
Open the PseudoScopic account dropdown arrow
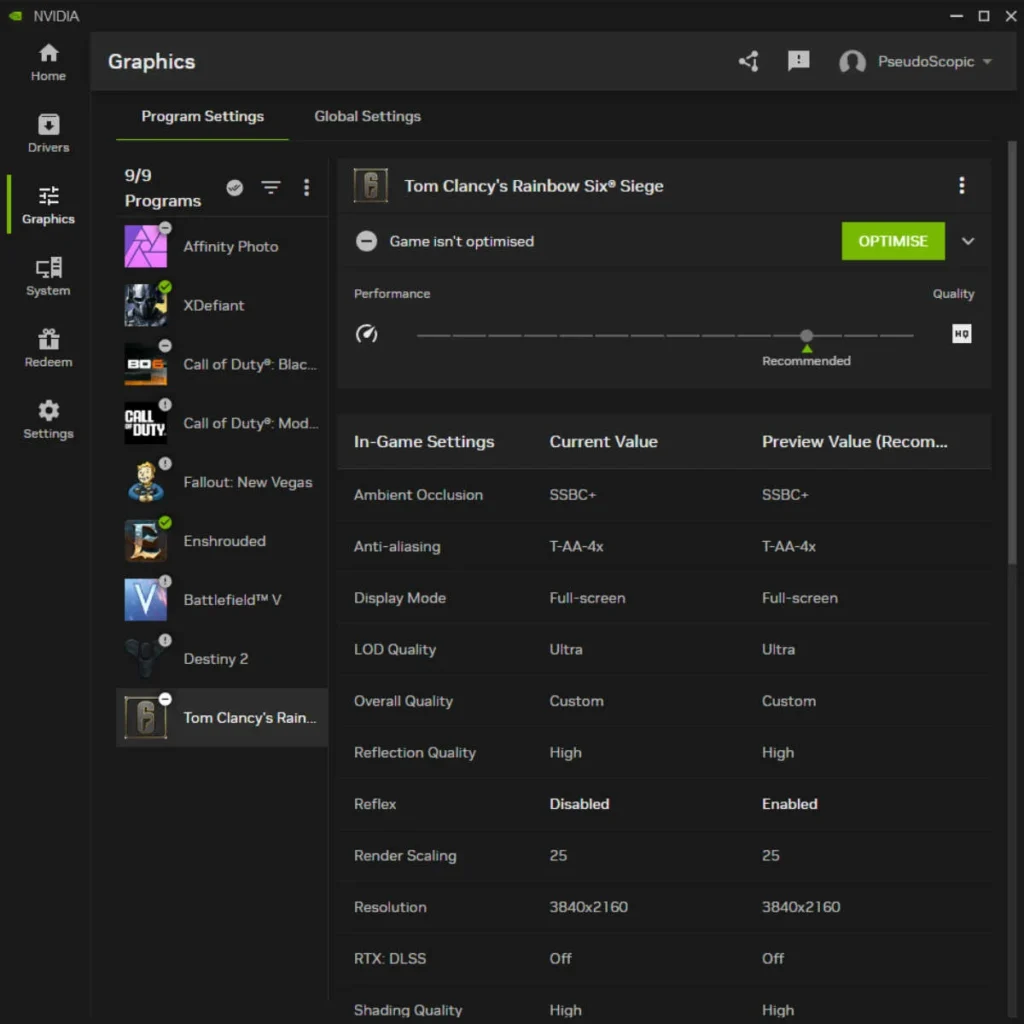pos(987,61)
